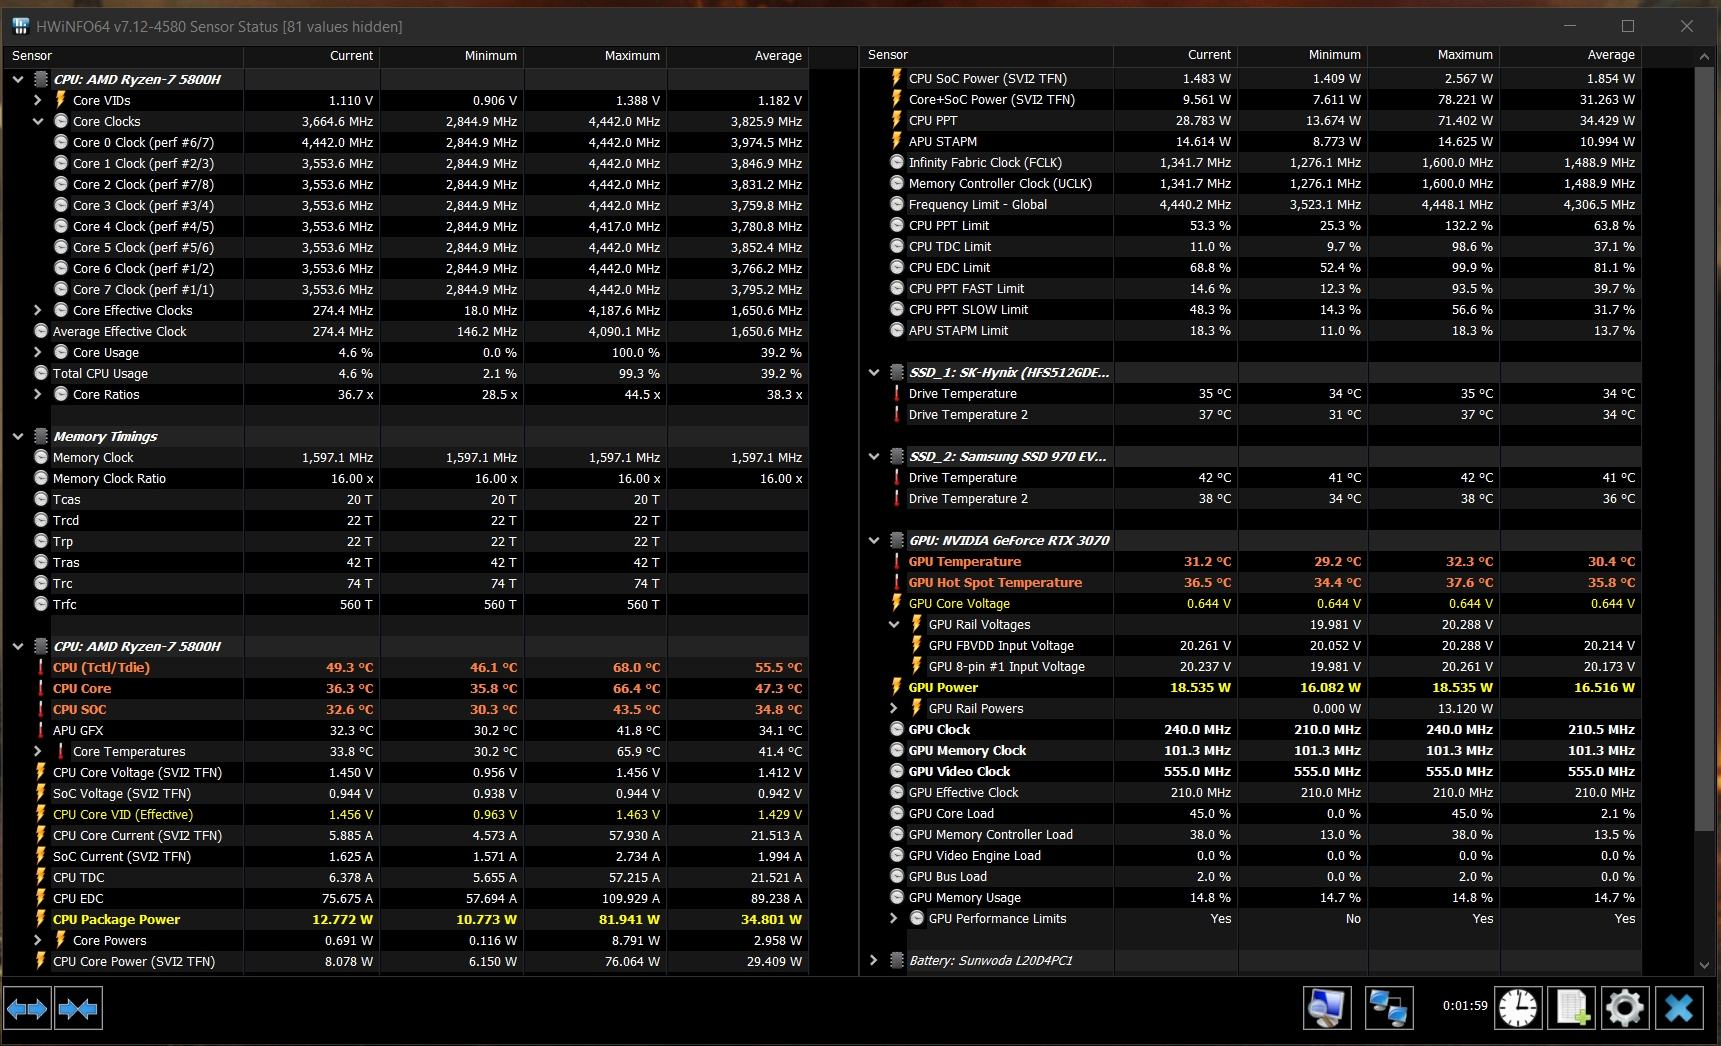Viewport: 1721px width, 1046px height.
Task: Collapse the GPU: NVIDIA GeForce RTX 3070 section
Action: pyautogui.click(x=874, y=540)
